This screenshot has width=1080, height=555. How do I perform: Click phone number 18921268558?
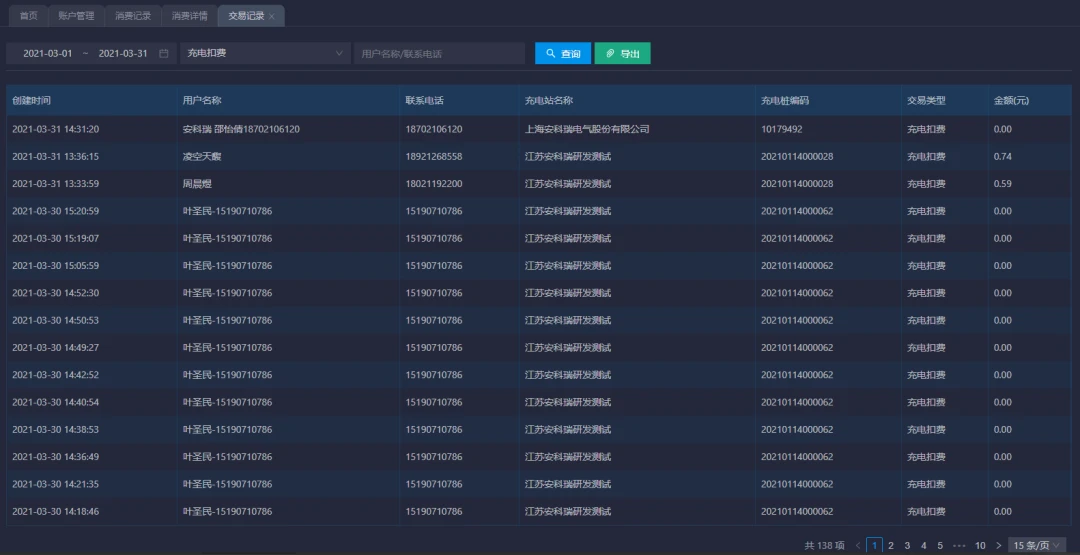(434, 157)
